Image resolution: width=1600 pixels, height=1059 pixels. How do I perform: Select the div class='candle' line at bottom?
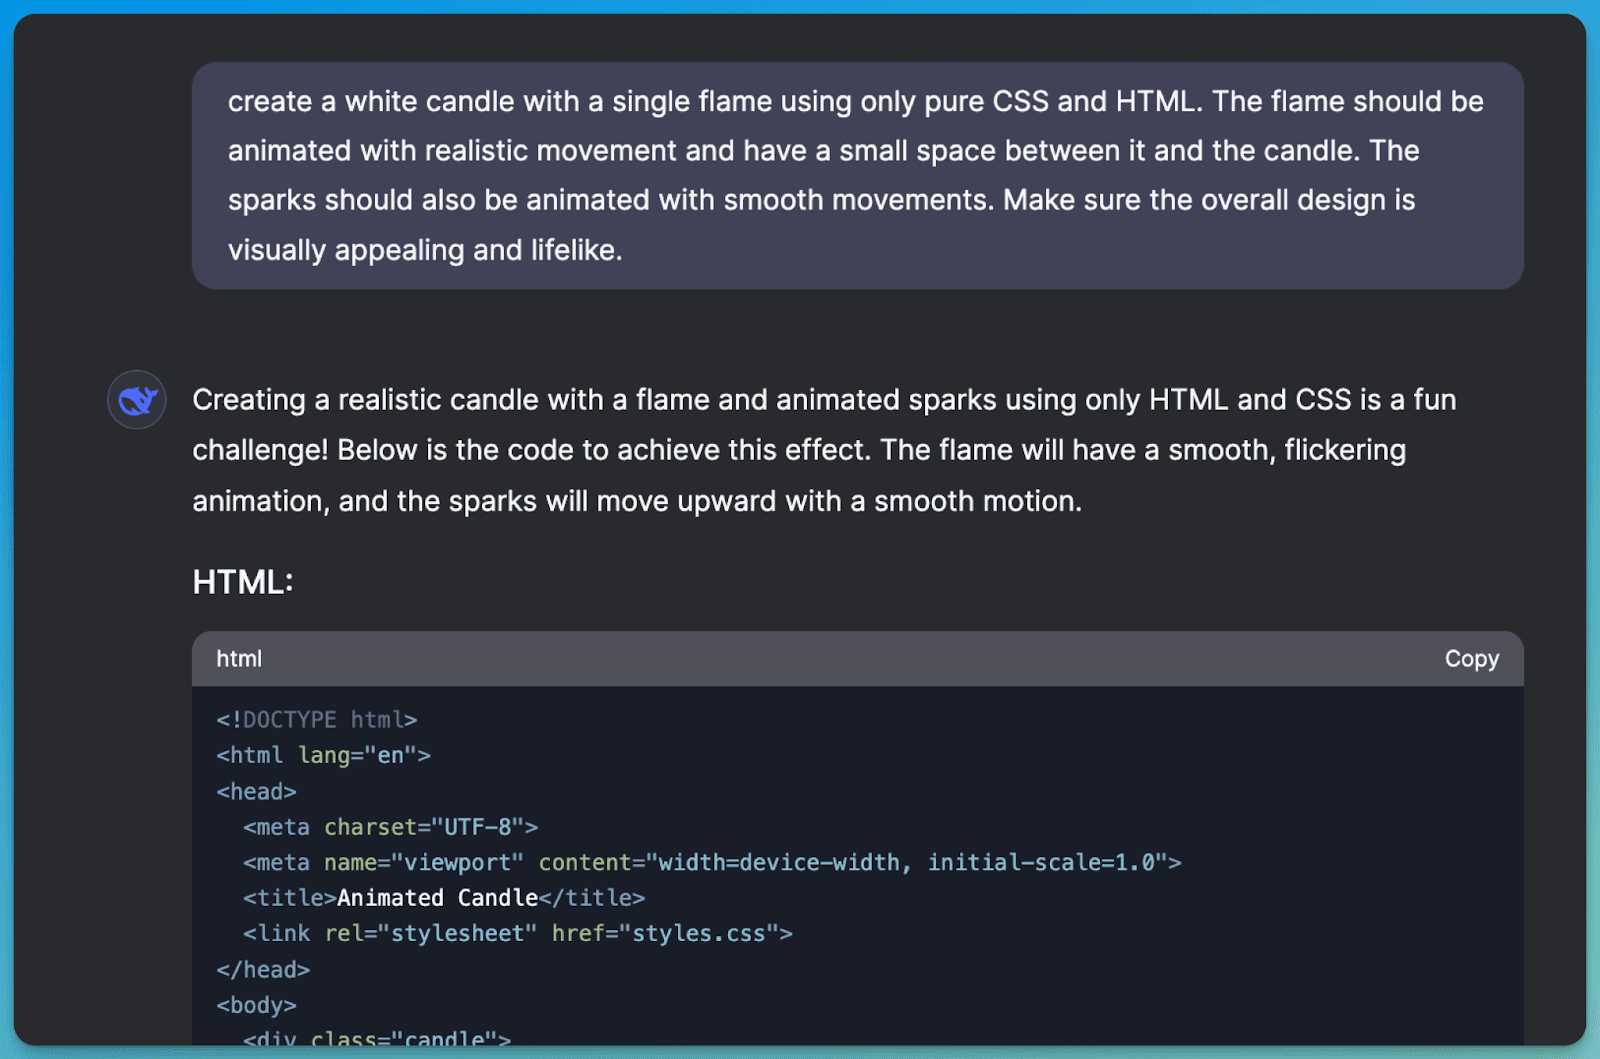pyautogui.click(x=380, y=1040)
